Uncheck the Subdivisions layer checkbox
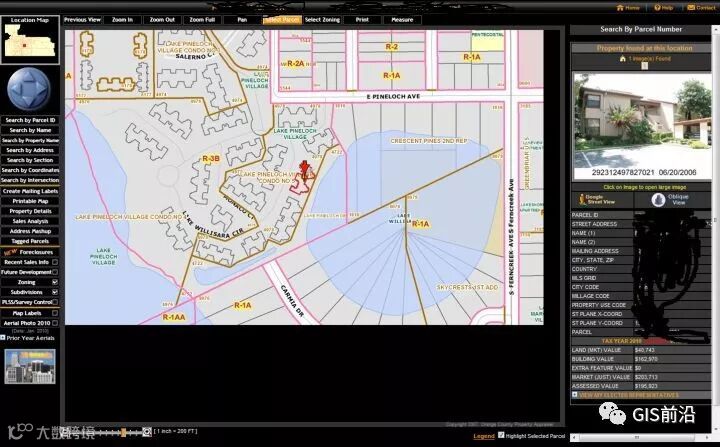 pyautogui.click(x=55, y=292)
